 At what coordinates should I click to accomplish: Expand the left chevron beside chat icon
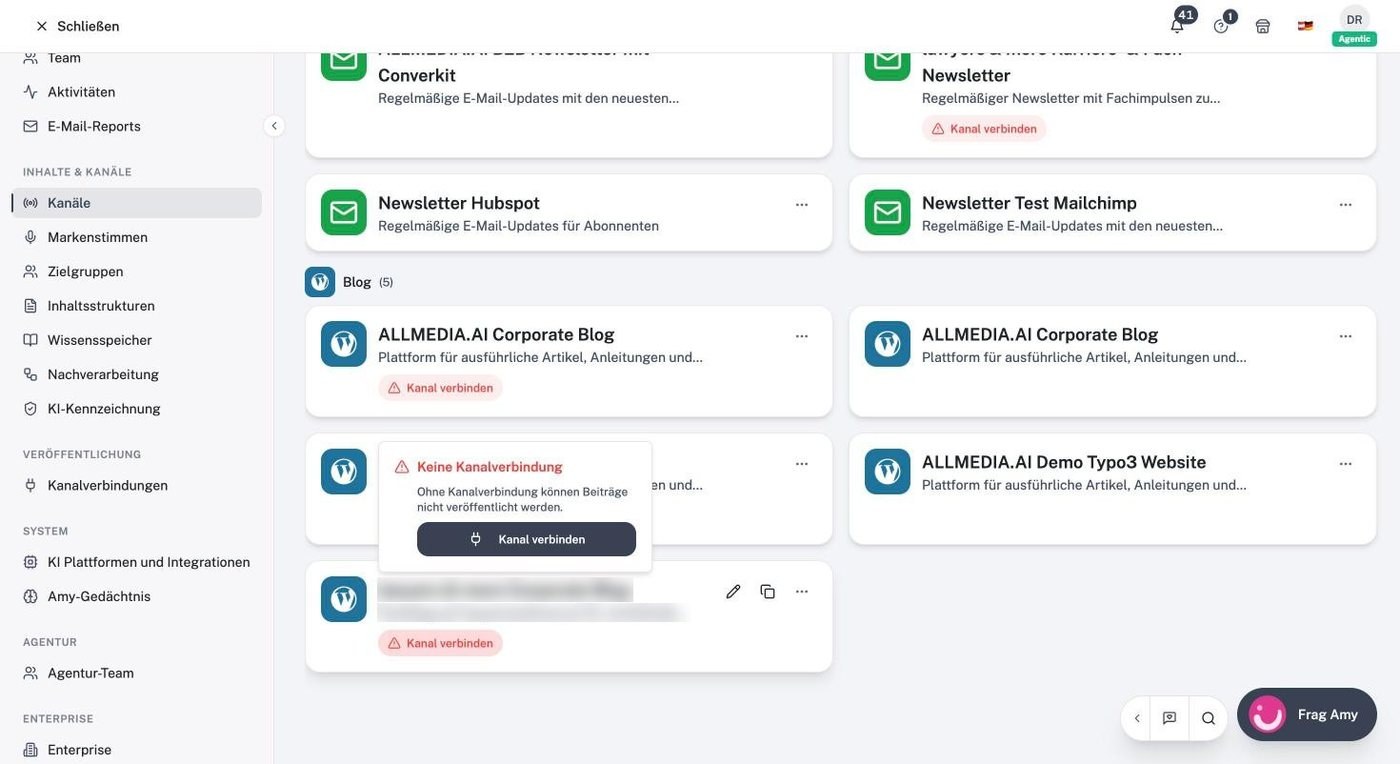click(x=1137, y=718)
